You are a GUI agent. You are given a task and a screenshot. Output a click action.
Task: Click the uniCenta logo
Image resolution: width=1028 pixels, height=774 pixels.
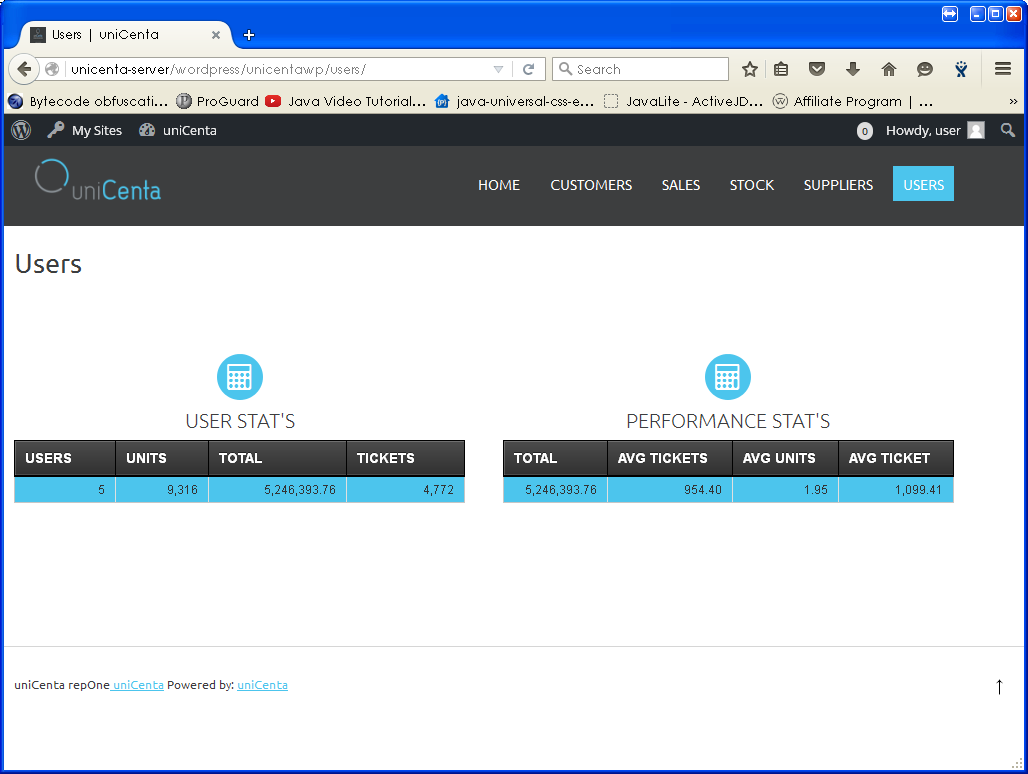click(x=98, y=181)
